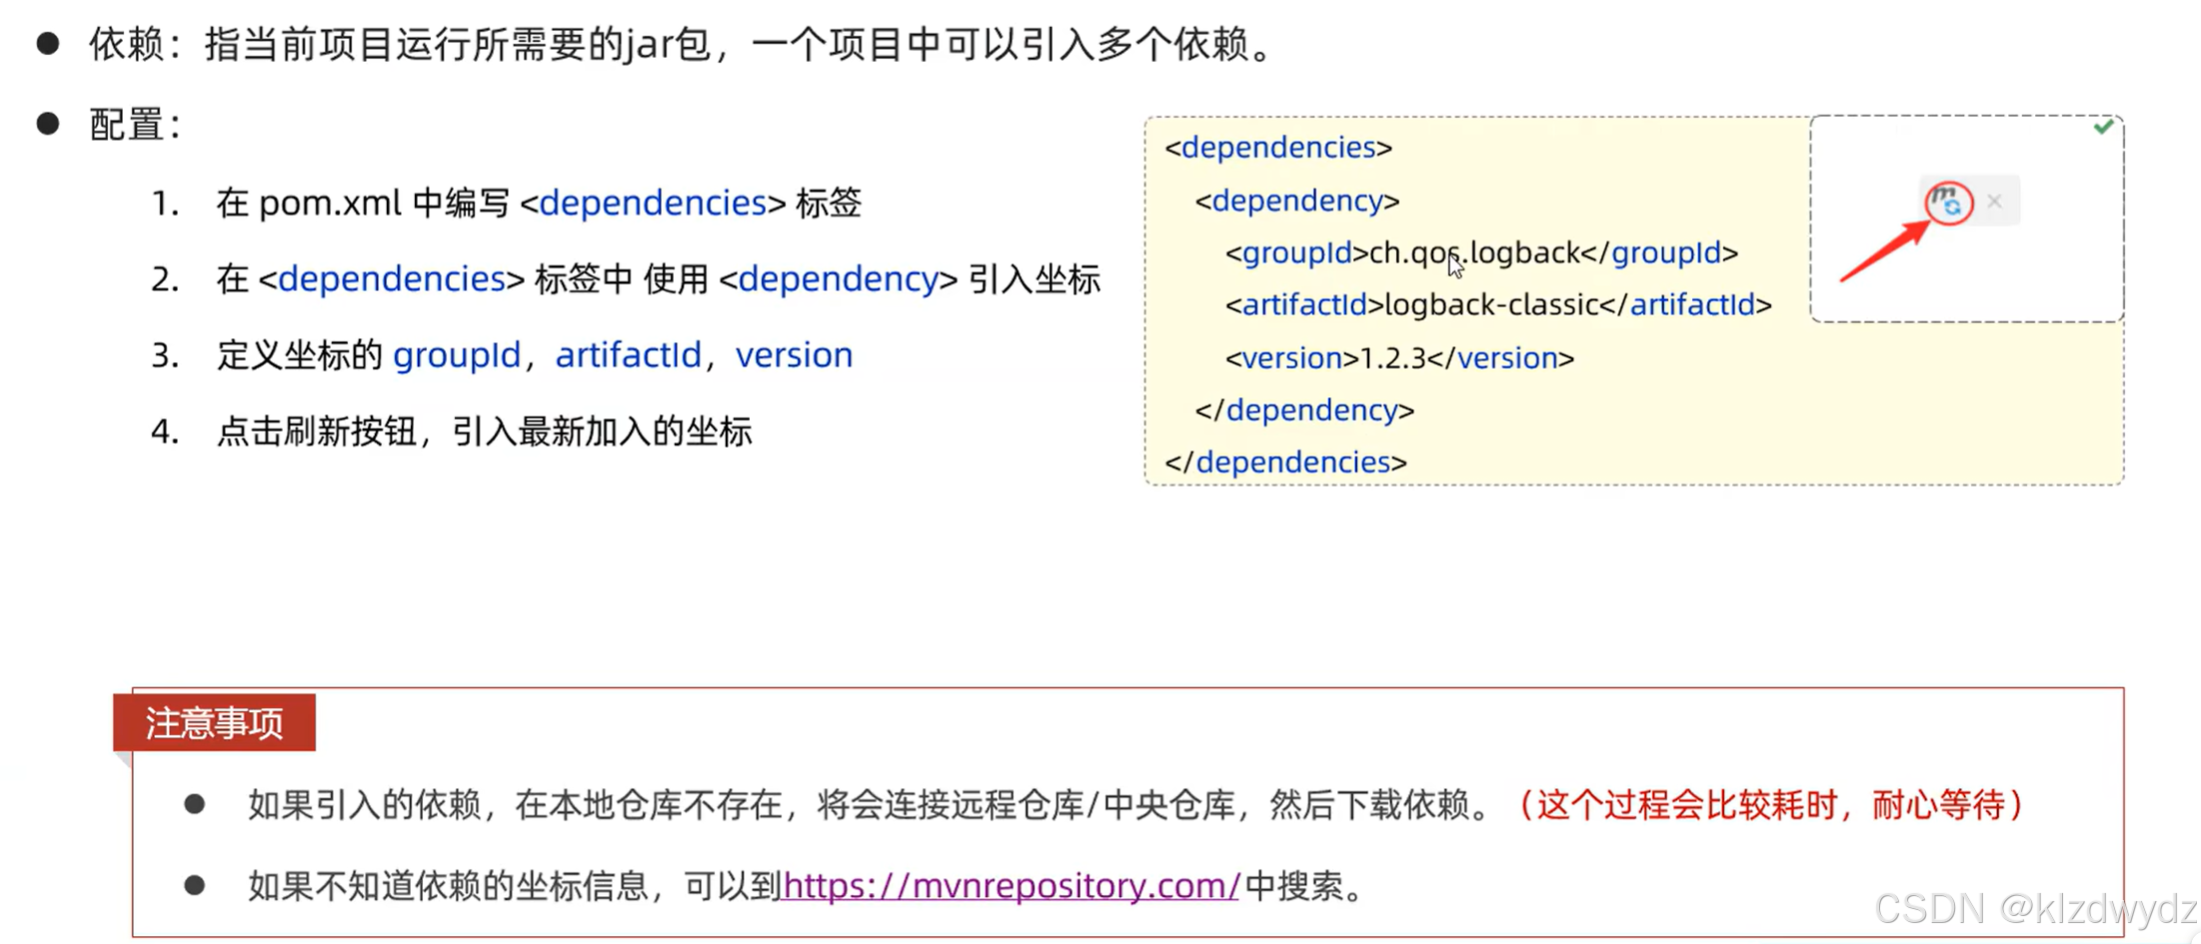Screen dimensions: 2201x944
Task: Click the circled Maven reload icon
Action: (1948, 202)
